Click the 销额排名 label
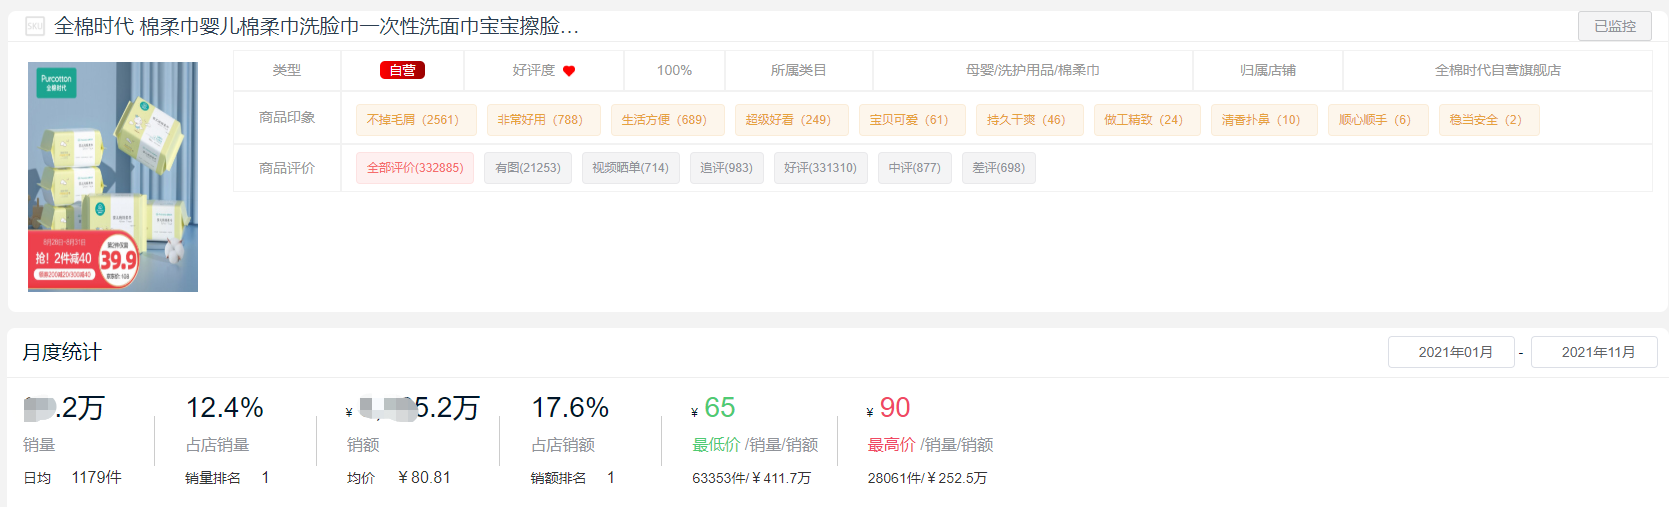This screenshot has height=507, width=1669. 558,478
